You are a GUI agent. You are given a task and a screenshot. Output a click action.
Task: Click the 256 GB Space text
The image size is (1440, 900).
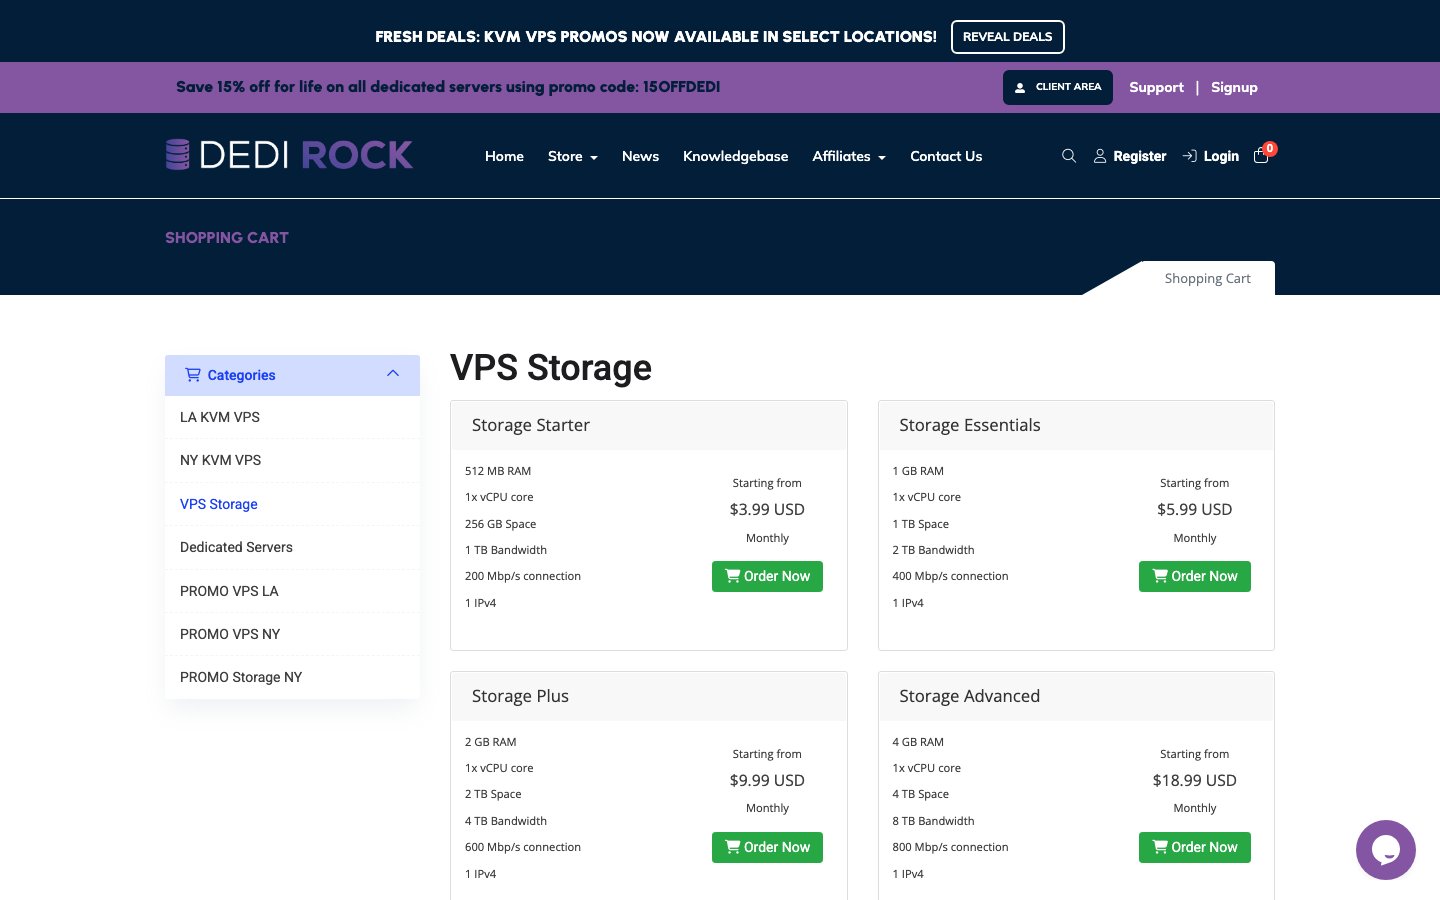pyautogui.click(x=500, y=524)
